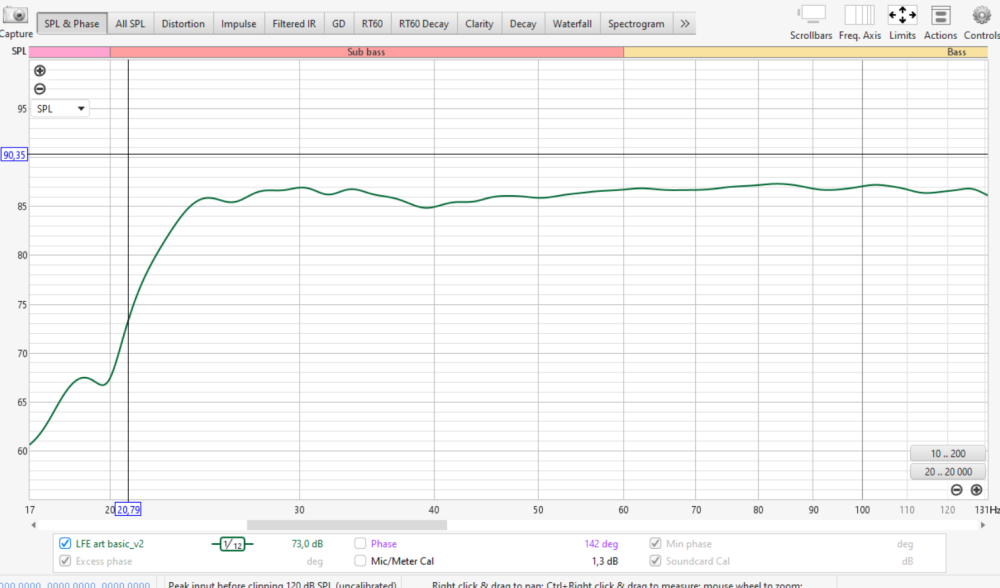The width and height of the screenshot is (1000, 588).
Task: Click the 90,35 dB cursor level readout
Action: click(x=14, y=155)
